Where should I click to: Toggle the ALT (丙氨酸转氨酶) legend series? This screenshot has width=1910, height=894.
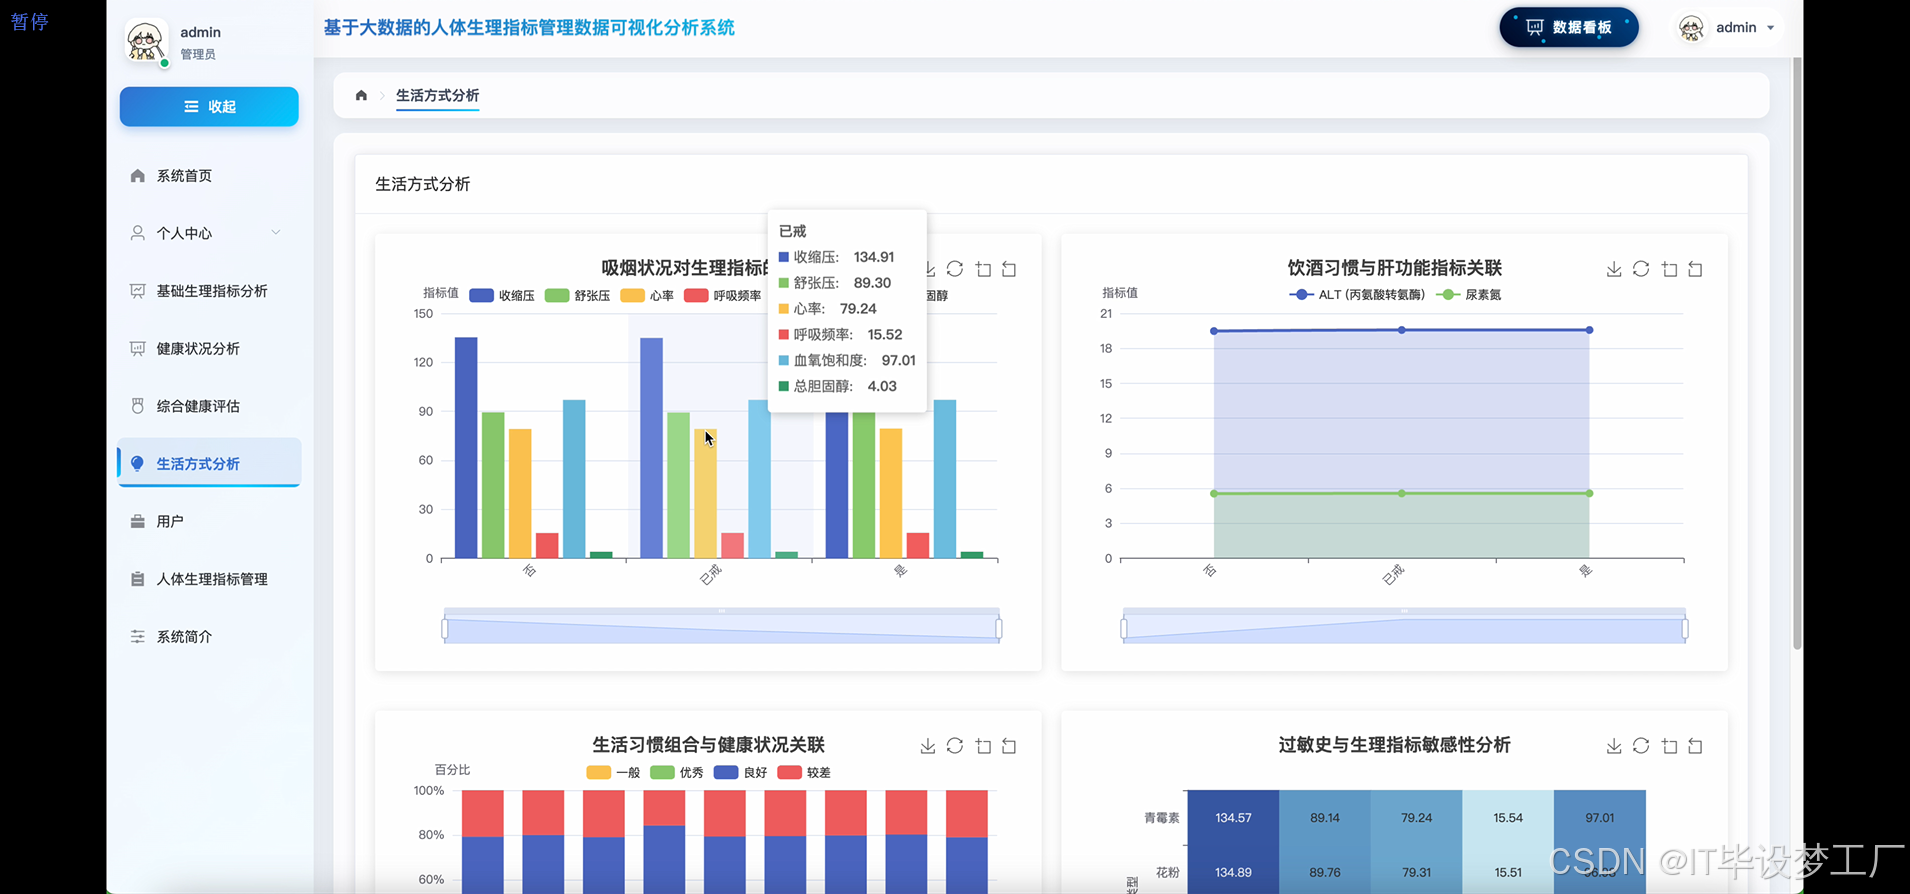click(1357, 295)
